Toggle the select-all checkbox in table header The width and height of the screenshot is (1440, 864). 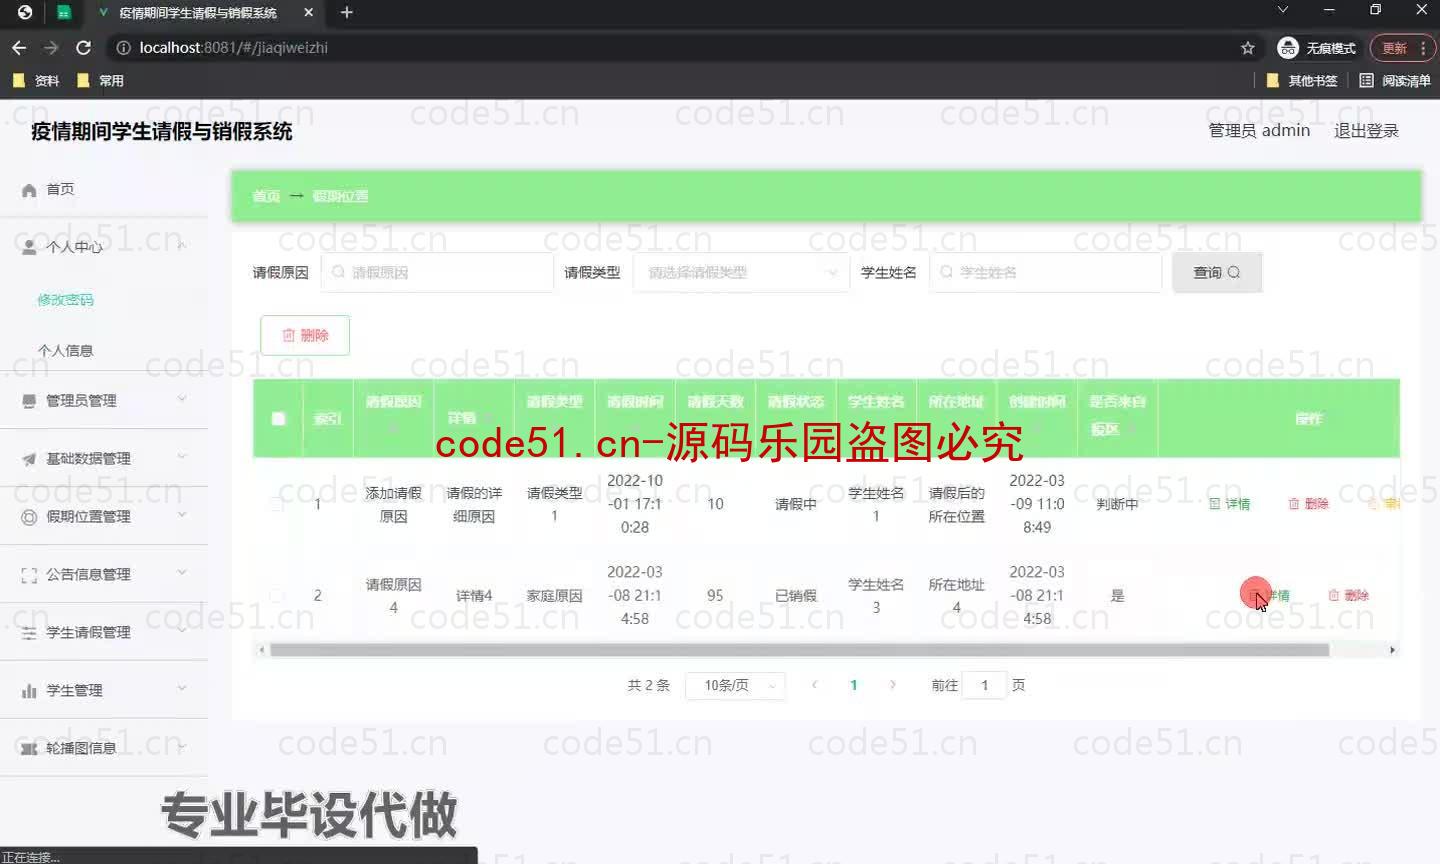tap(278, 418)
